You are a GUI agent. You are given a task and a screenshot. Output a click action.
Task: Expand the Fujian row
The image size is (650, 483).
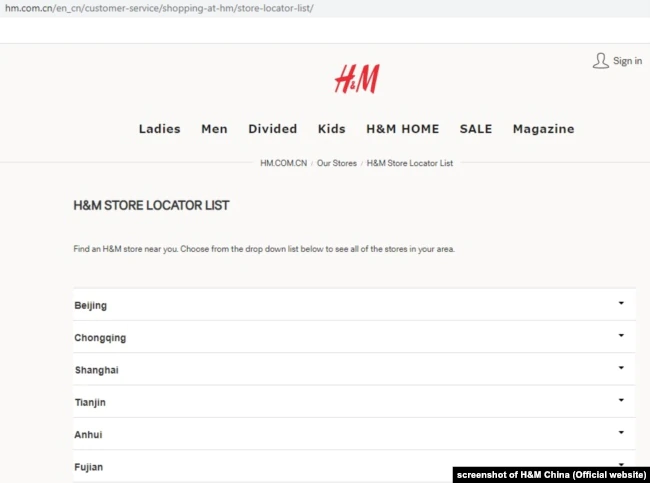pyautogui.click(x=620, y=463)
